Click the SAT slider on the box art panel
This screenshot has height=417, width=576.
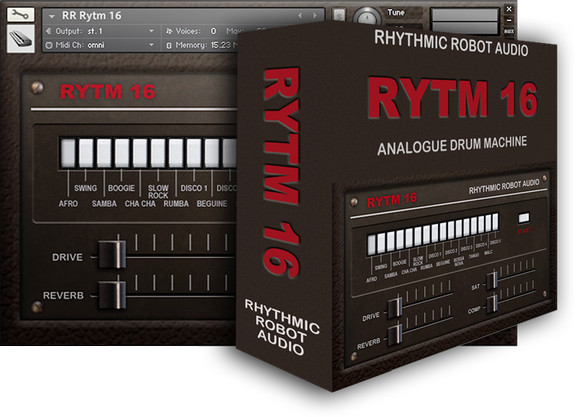pos(492,281)
